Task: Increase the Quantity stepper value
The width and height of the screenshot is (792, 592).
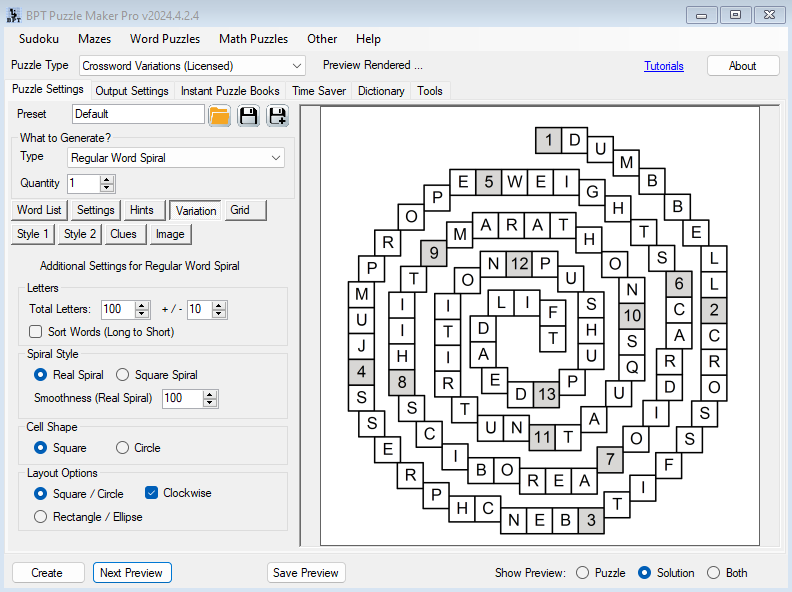Action: tap(108, 179)
